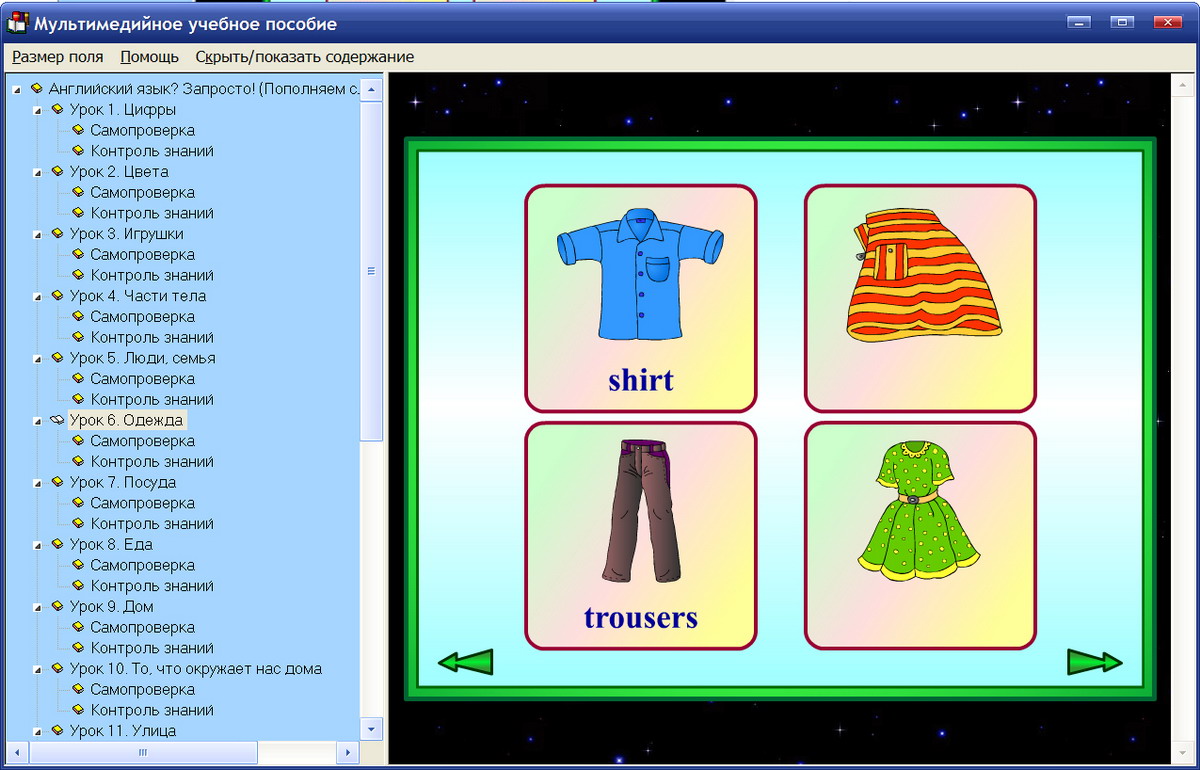Click the book icon beside Урок 10
Screen dimensions: 1200x770
click(x=57, y=669)
